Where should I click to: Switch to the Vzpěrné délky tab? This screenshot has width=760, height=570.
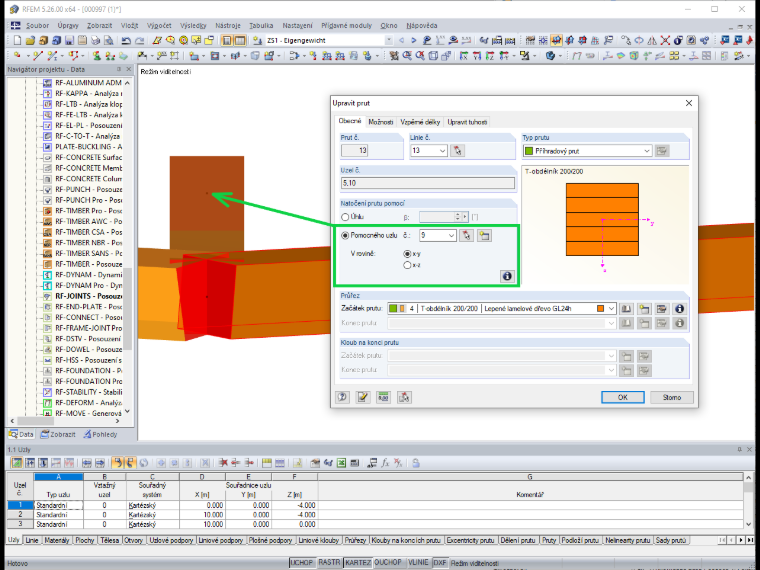(x=420, y=122)
